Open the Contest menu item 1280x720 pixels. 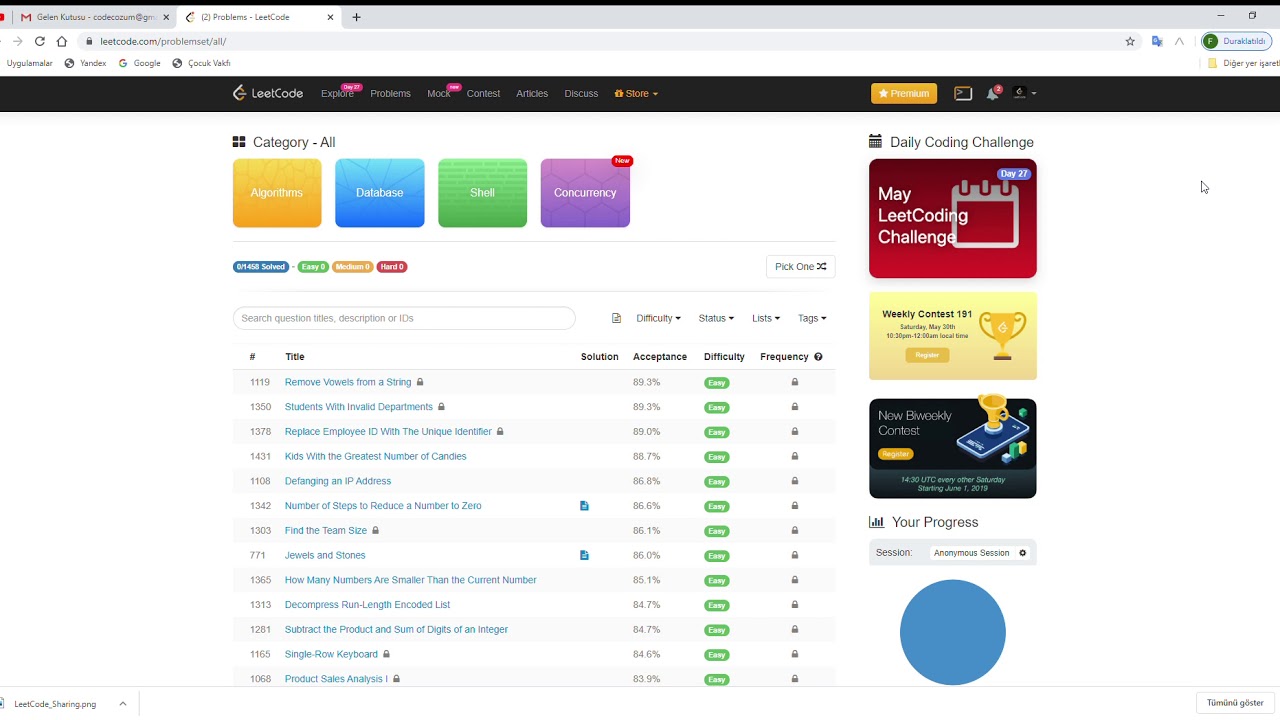(x=483, y=93)
